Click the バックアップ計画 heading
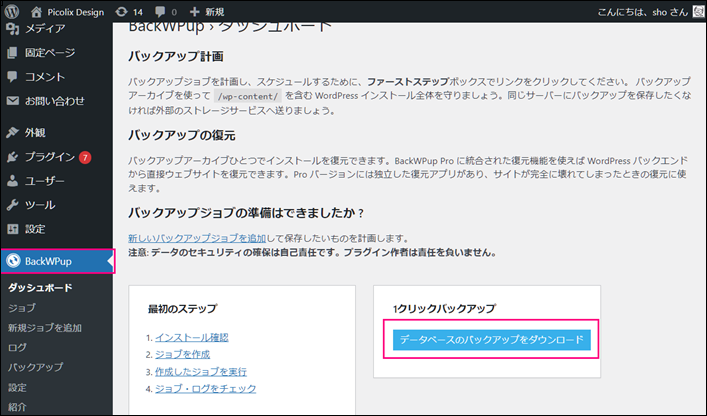This screenshot has width=707, height=416. click(176, 56)
